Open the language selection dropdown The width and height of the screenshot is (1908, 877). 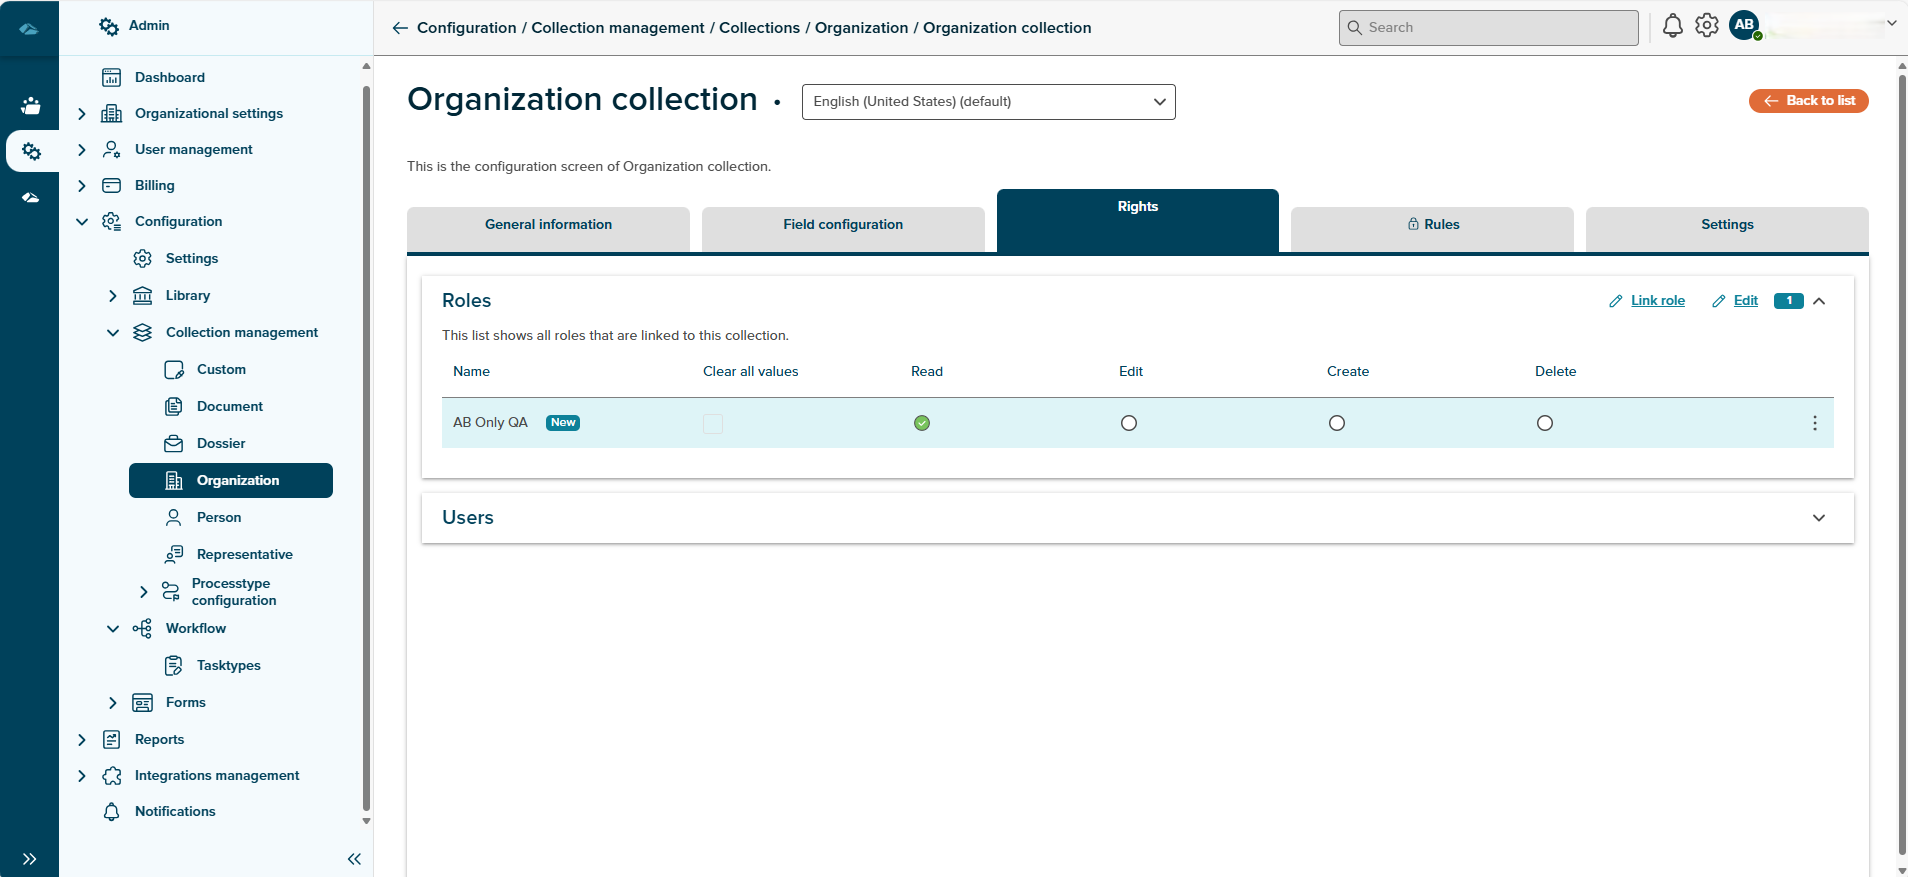point(988,102)
